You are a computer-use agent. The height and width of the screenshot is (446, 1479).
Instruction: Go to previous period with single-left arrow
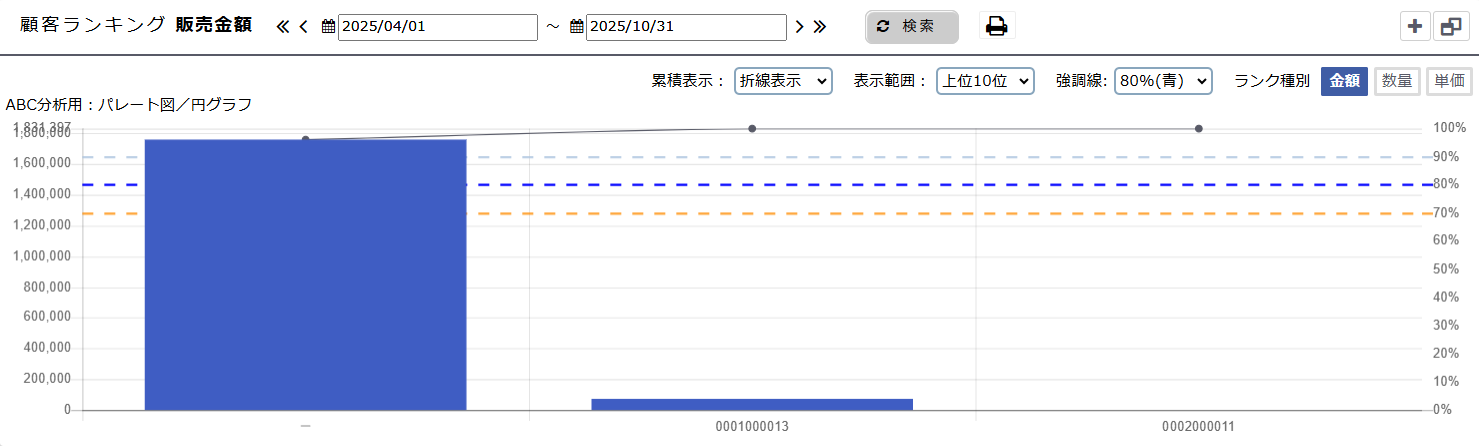[x=303, y=27]
